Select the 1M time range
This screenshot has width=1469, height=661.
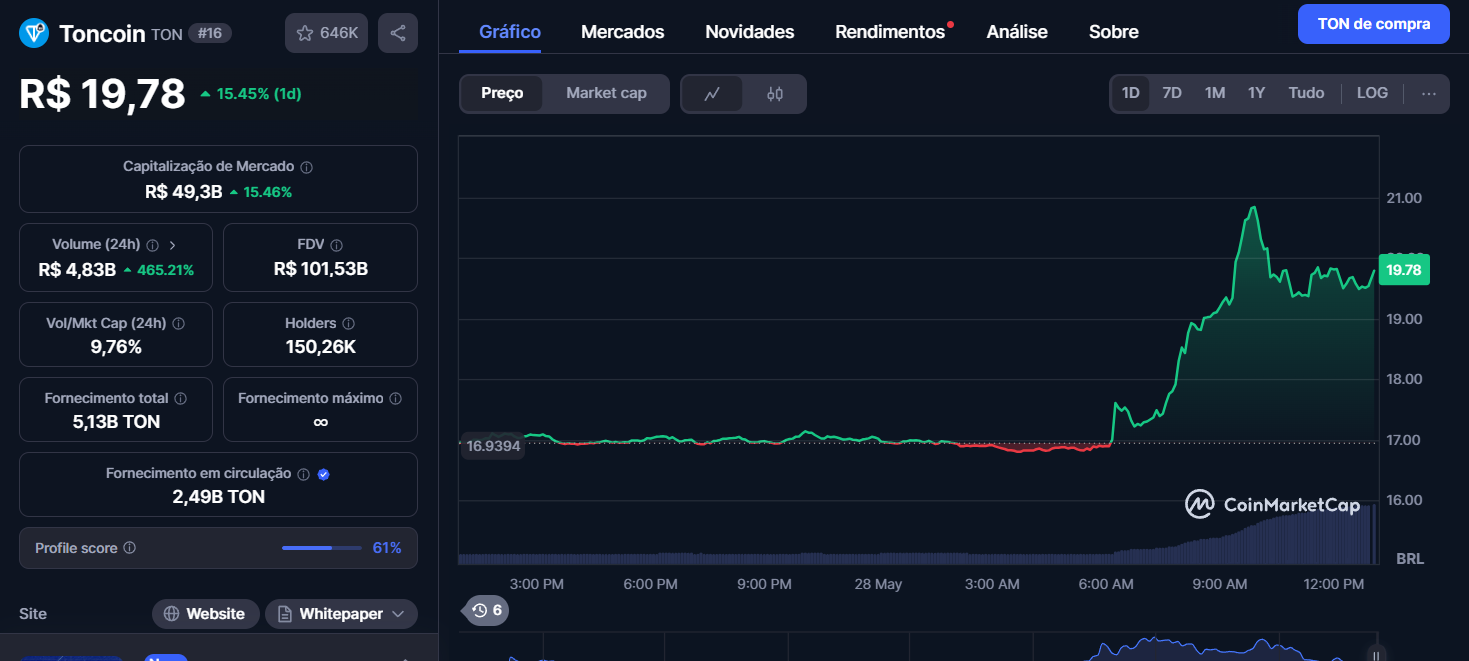tap(1215, 93)
